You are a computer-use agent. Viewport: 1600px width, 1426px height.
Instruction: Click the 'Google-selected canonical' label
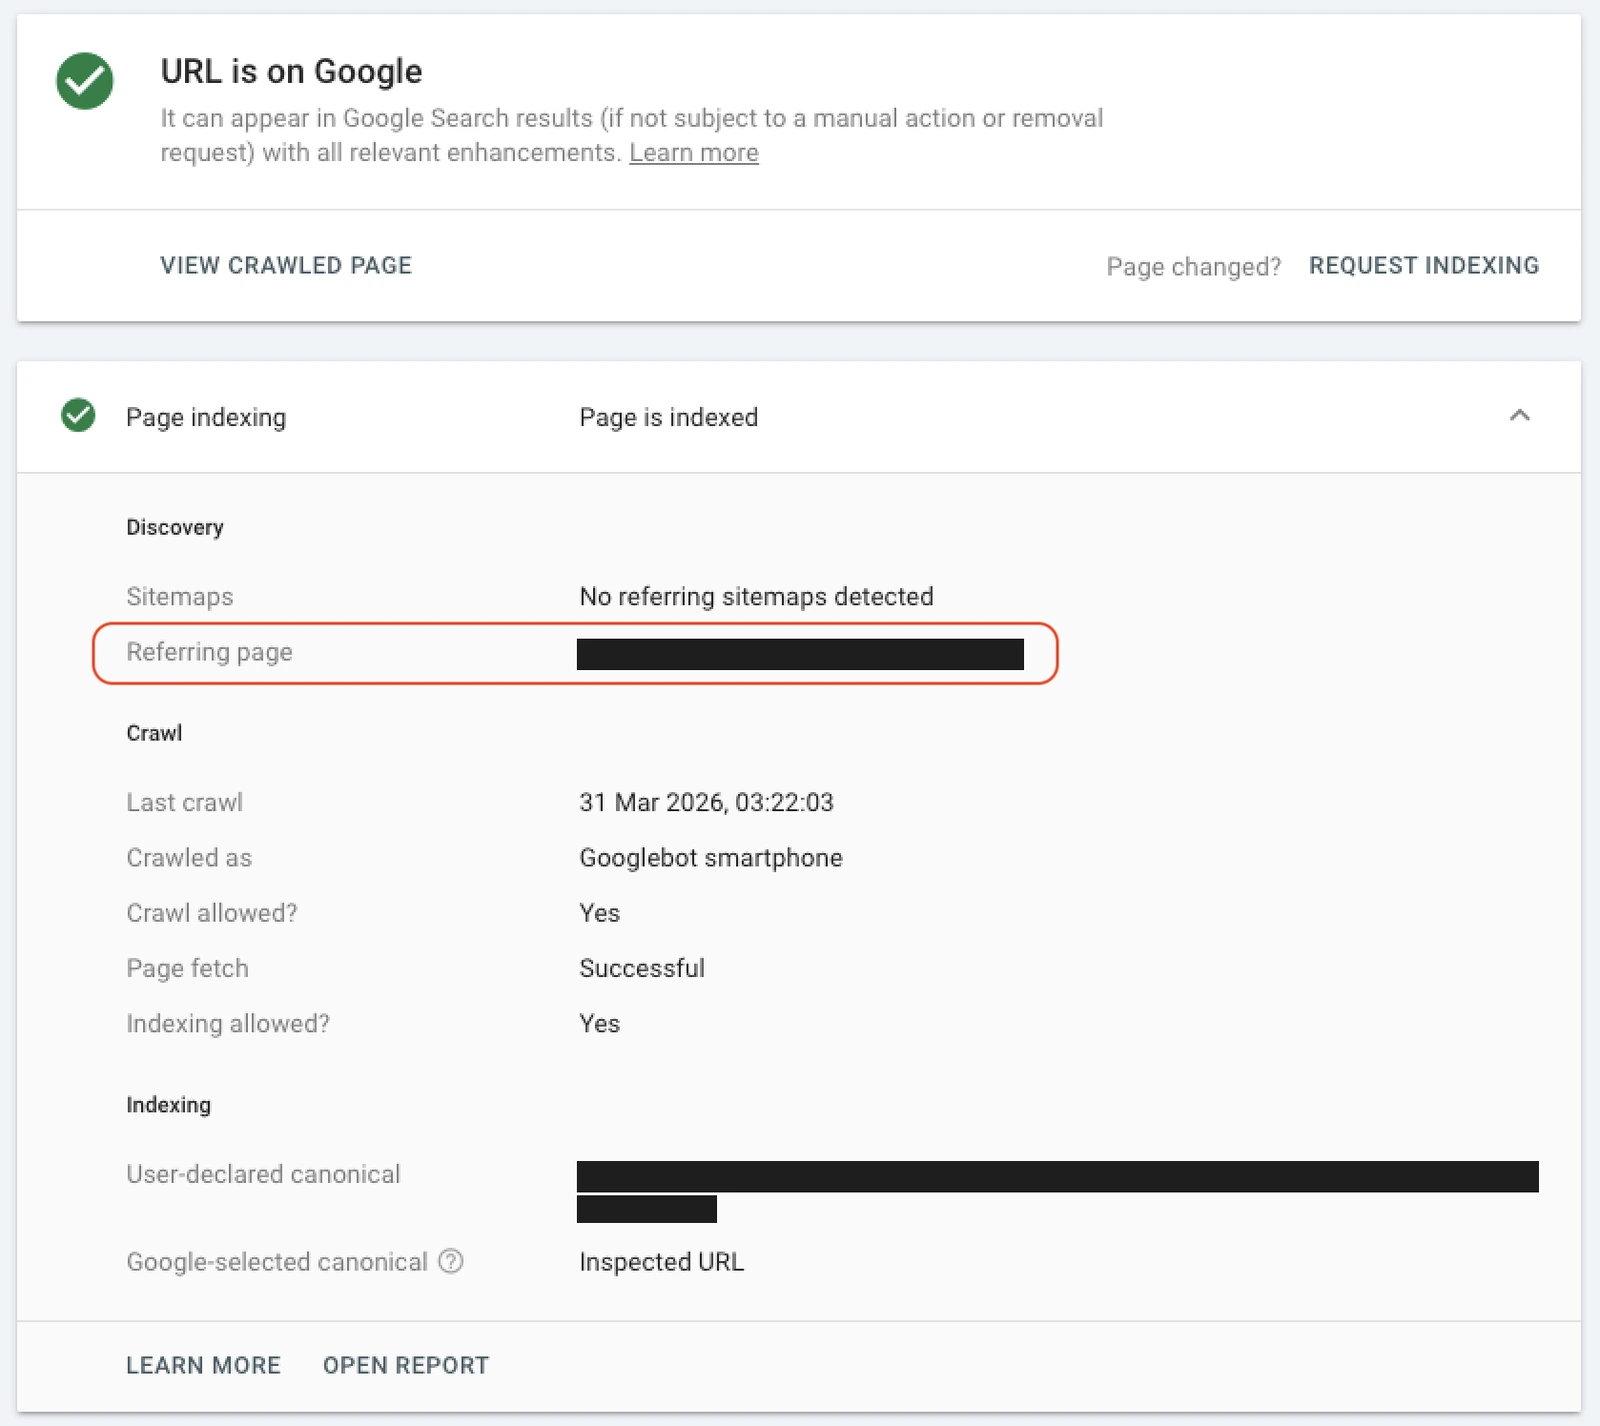point(276,1262)
